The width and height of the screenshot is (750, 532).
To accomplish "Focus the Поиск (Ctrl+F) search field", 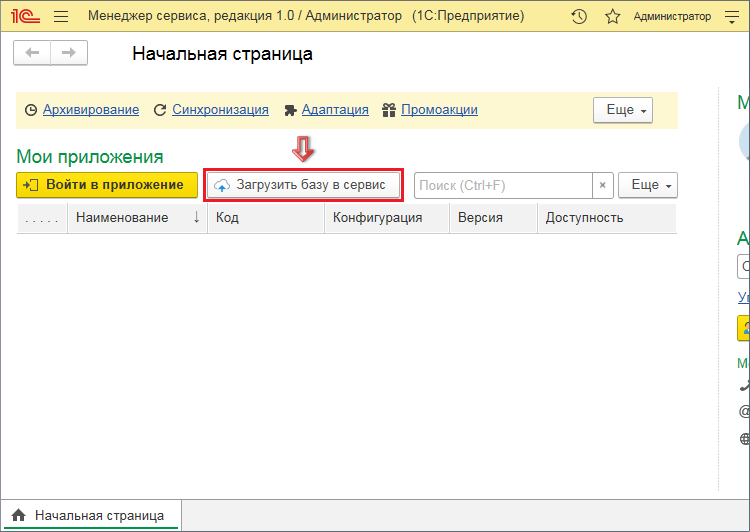I will click(503, 185).
